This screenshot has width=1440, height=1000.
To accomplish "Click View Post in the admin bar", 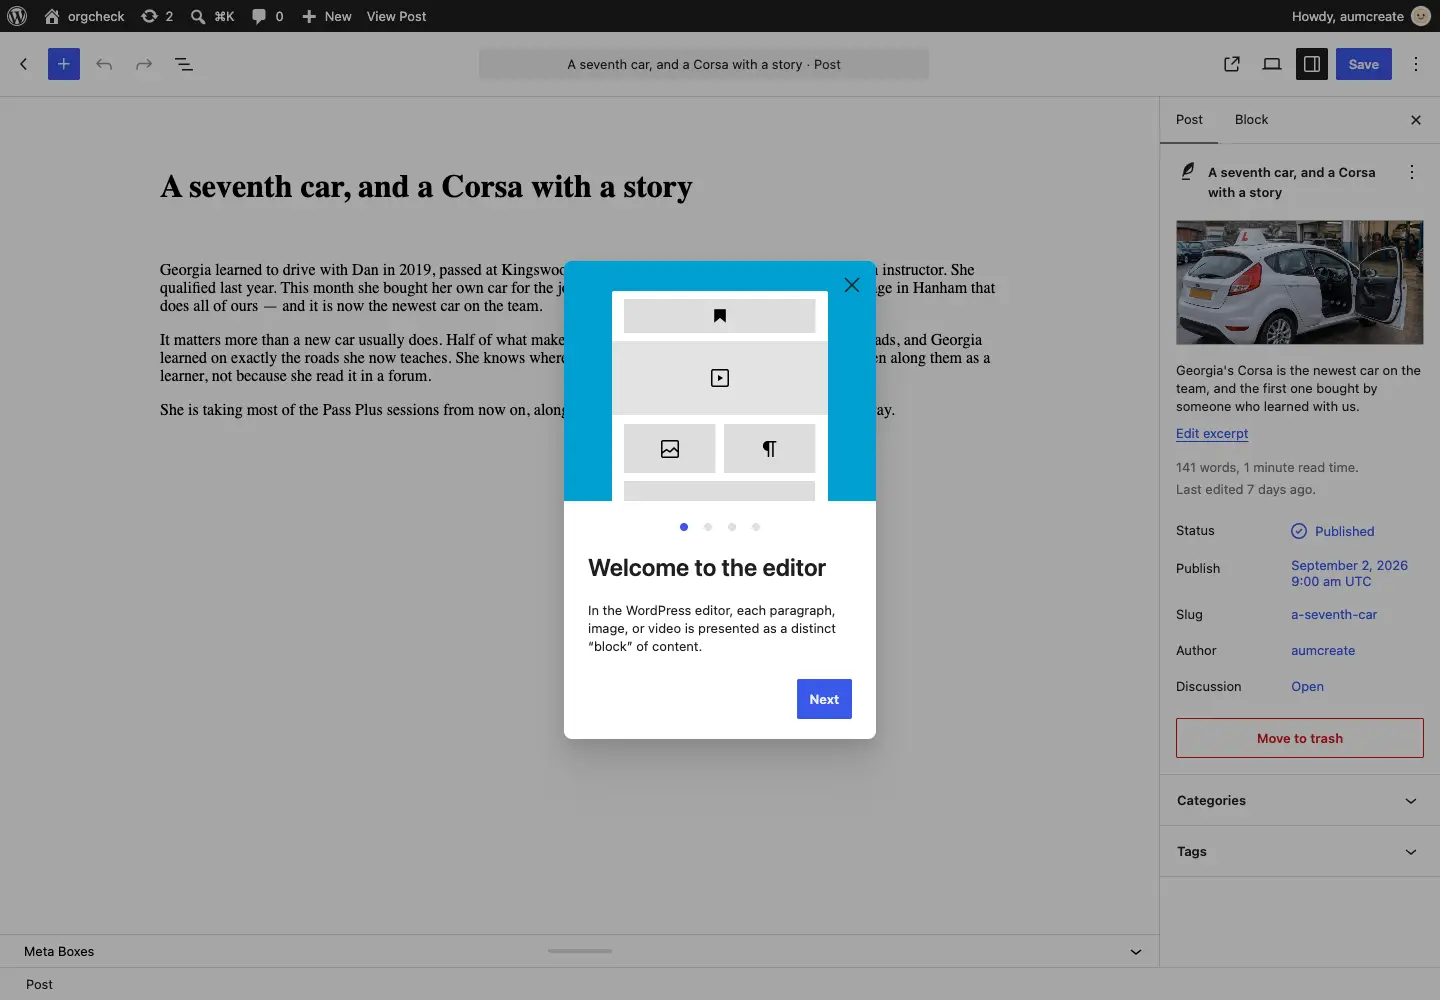I will coord(396,16).
